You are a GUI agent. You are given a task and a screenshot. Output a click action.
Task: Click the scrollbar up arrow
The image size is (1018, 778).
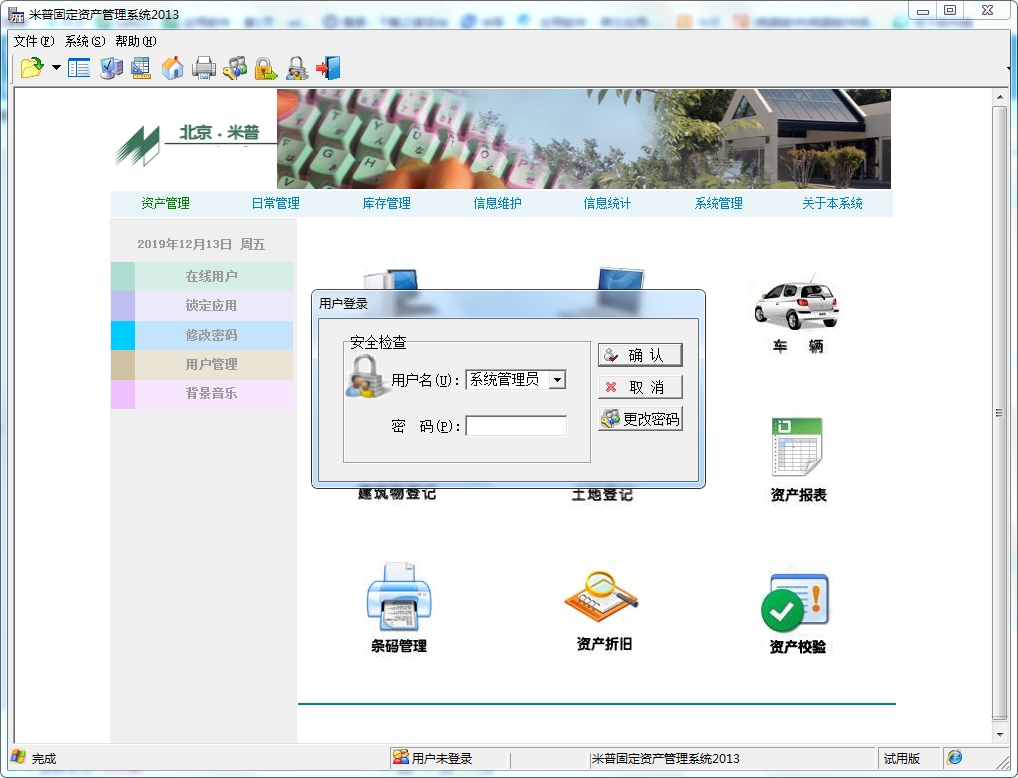pos(999,97)
